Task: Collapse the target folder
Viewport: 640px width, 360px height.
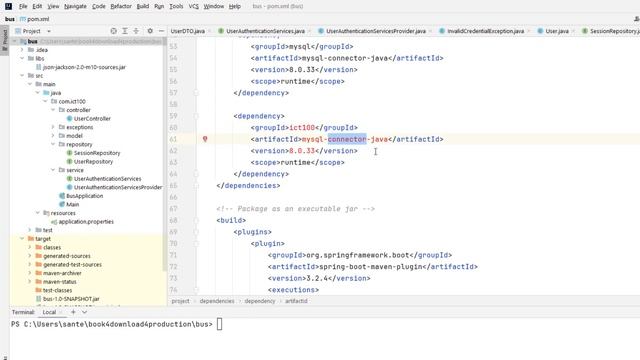Action: click(22, 238)
